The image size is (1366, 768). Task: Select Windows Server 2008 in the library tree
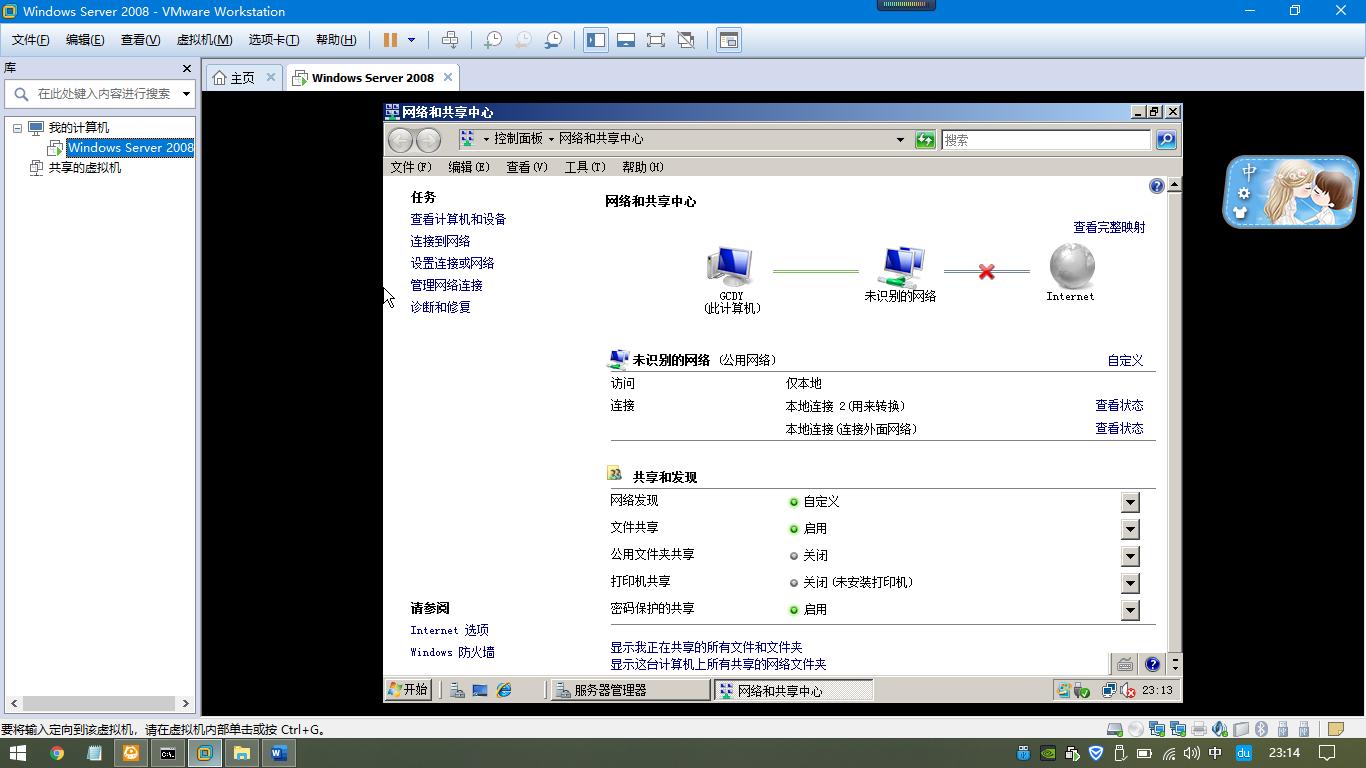[130, 148]
